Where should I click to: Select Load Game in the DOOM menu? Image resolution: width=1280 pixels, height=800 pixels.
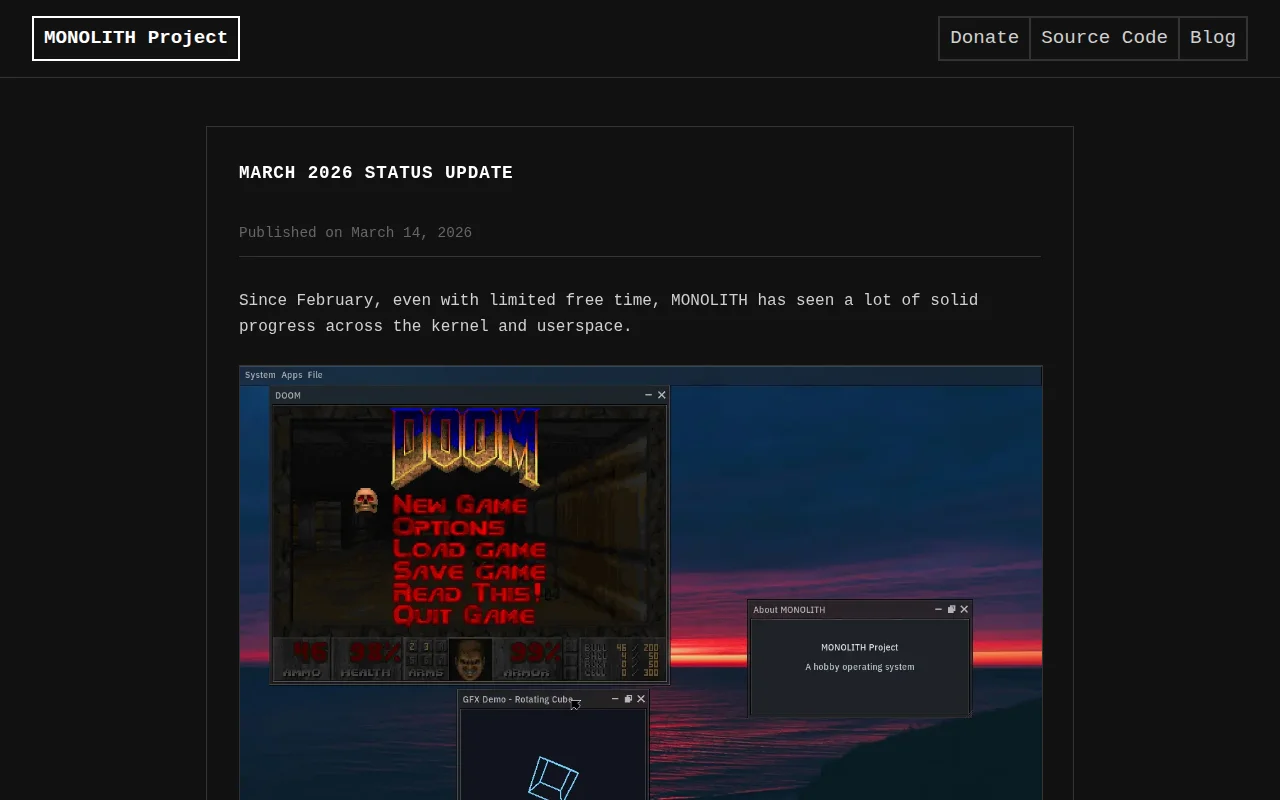(x=469, y=549)
